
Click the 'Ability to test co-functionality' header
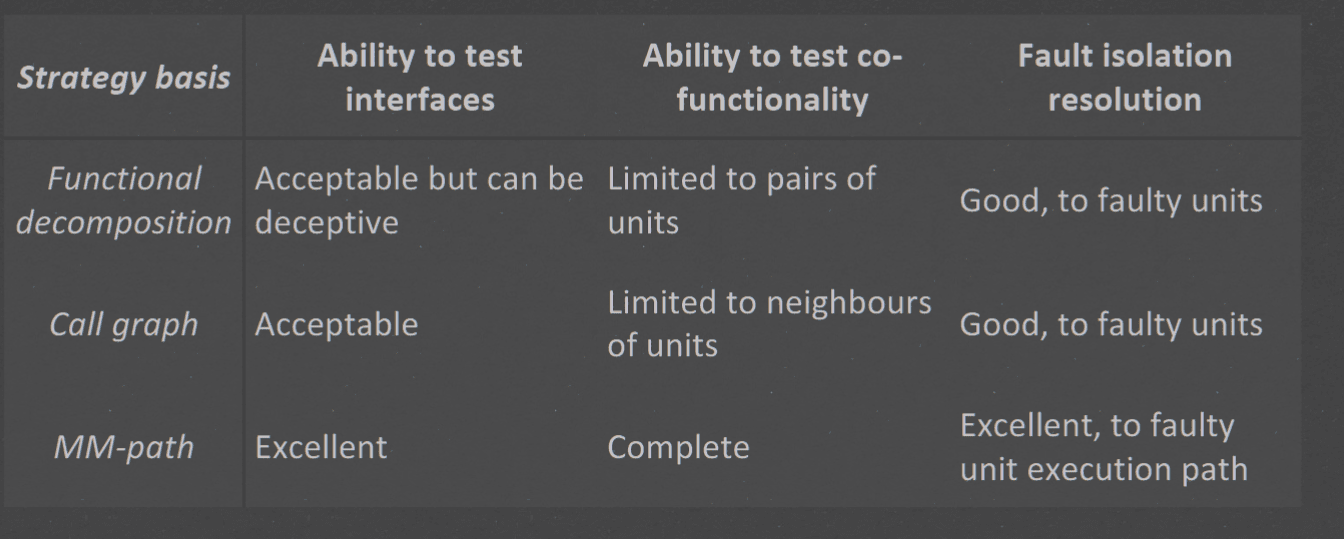click(x=772, y=77)
